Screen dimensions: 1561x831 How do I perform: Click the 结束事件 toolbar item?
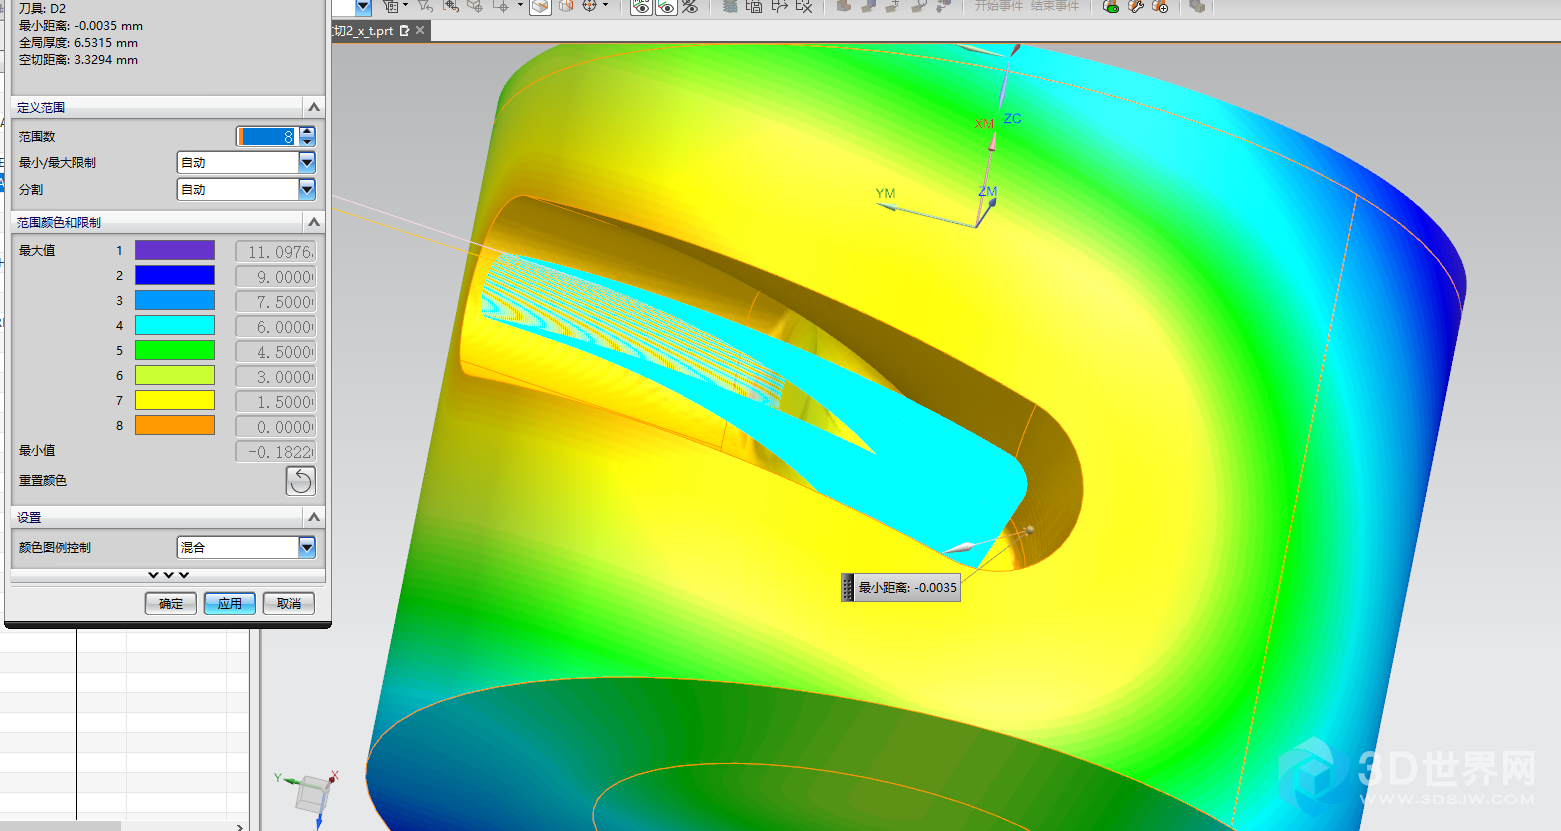(x=1055, y=6)
